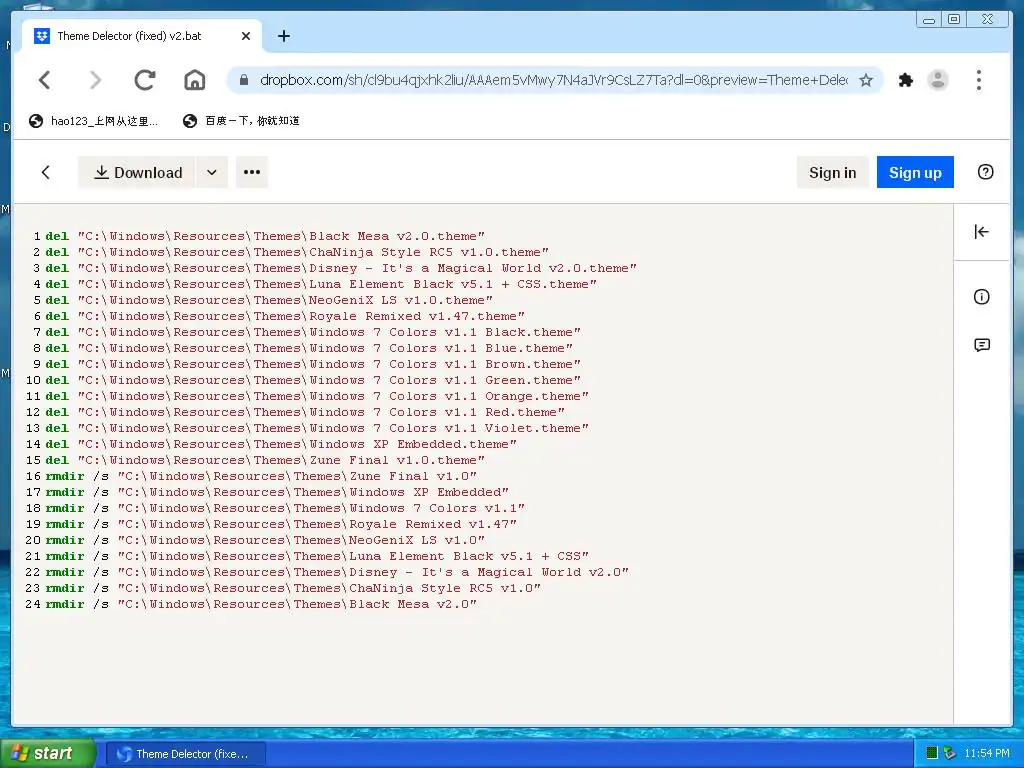Click line 21 rmdir Luna Element Black v5.1 + CSS
Screen dimensions: 1024x768
click(x=316, y=556)
